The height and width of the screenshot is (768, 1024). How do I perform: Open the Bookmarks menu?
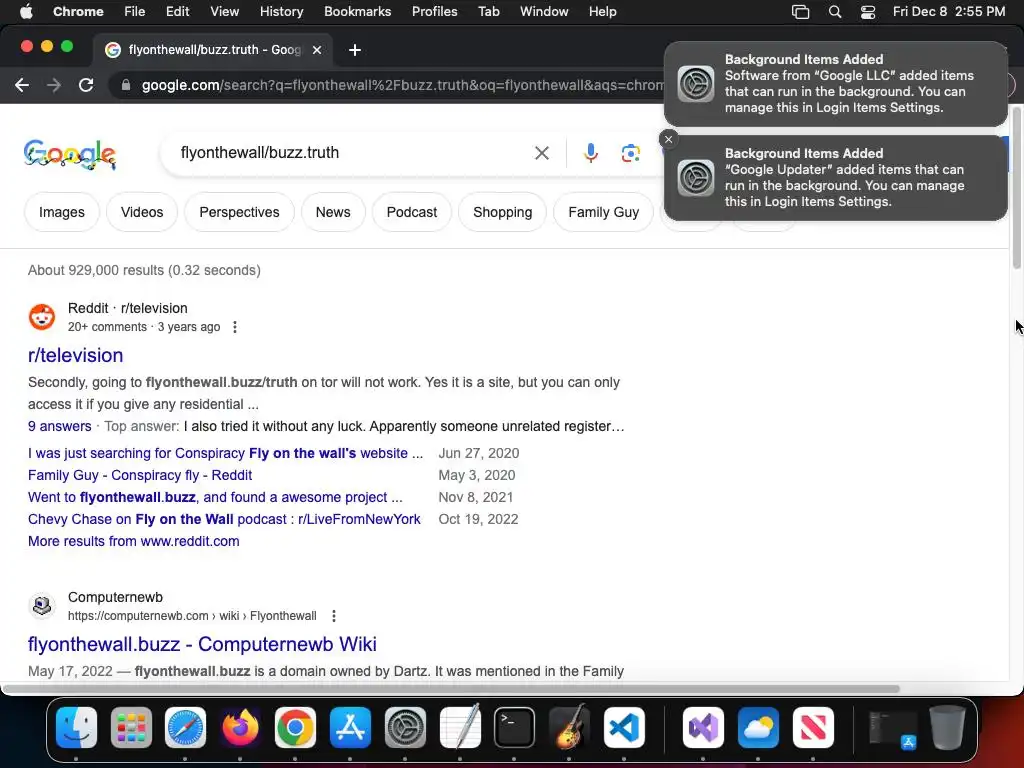pos(357,12)
